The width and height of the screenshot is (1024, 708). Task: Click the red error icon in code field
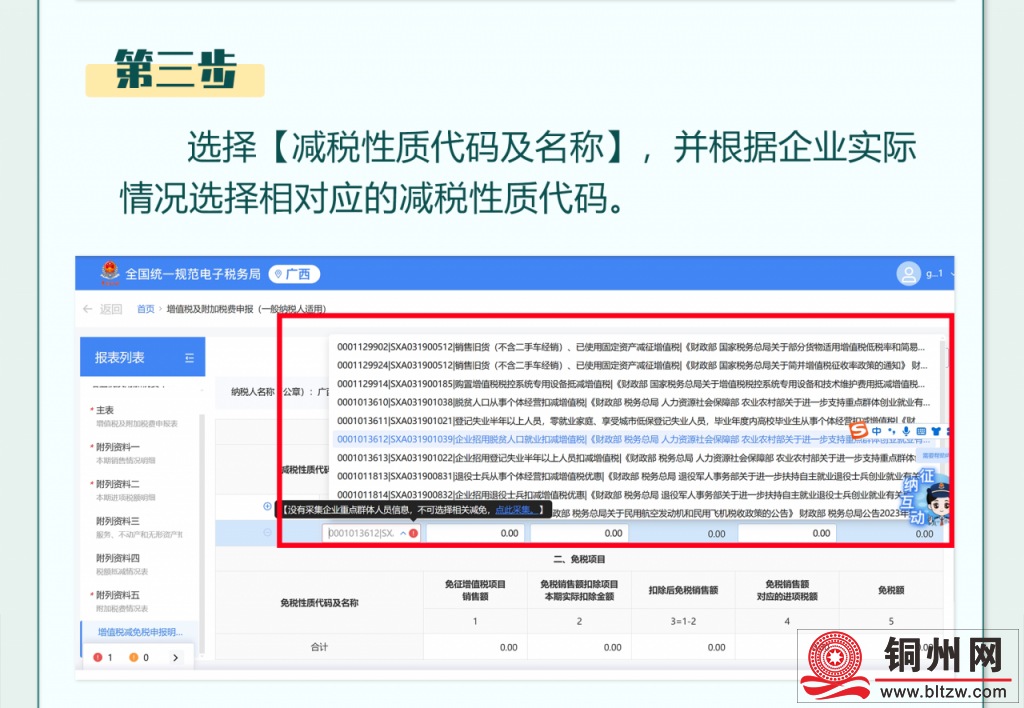pos(413,533)
